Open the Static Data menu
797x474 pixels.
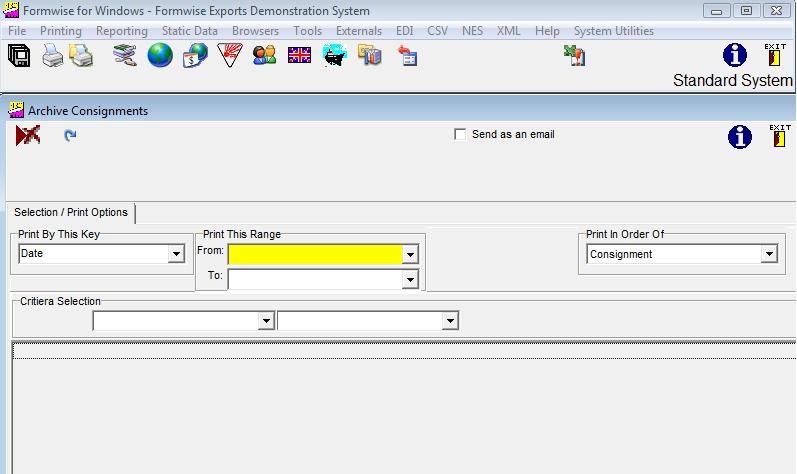190,31
